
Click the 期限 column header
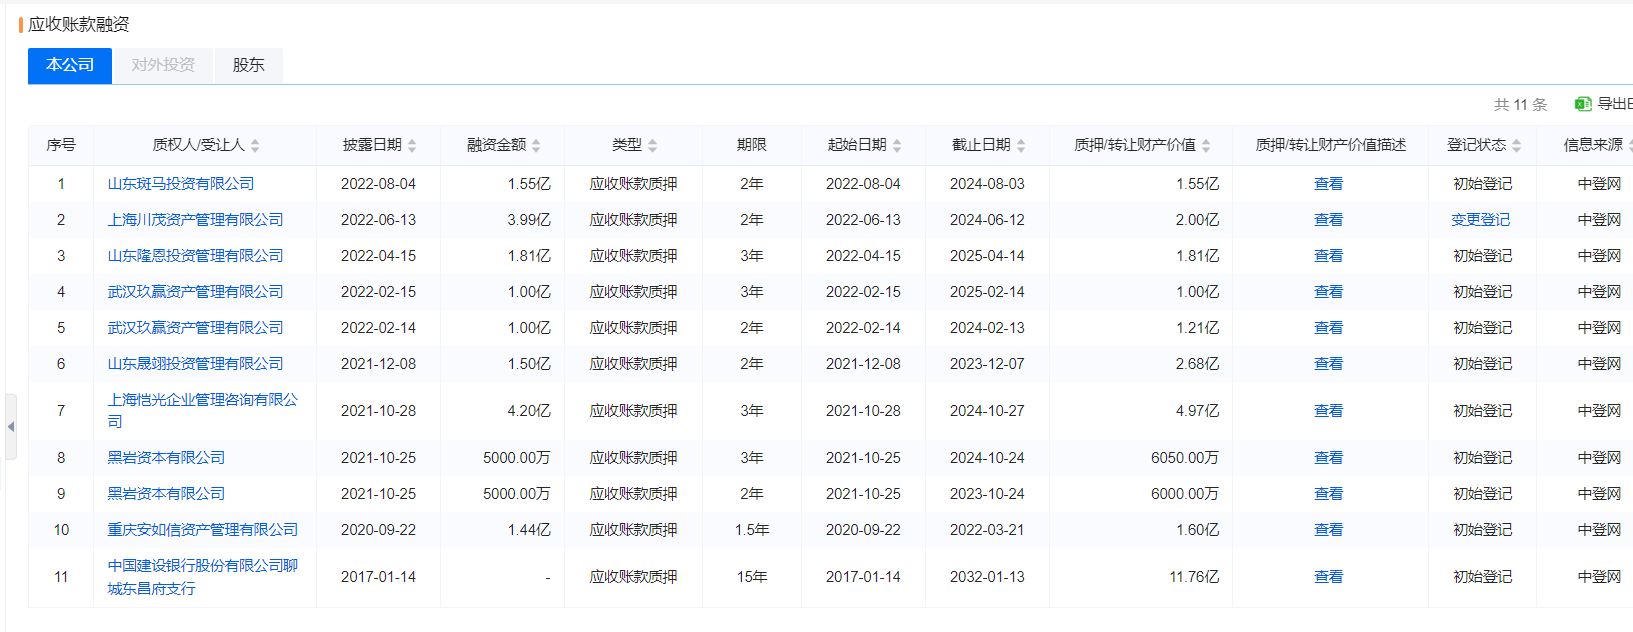[x=752, y=145]
